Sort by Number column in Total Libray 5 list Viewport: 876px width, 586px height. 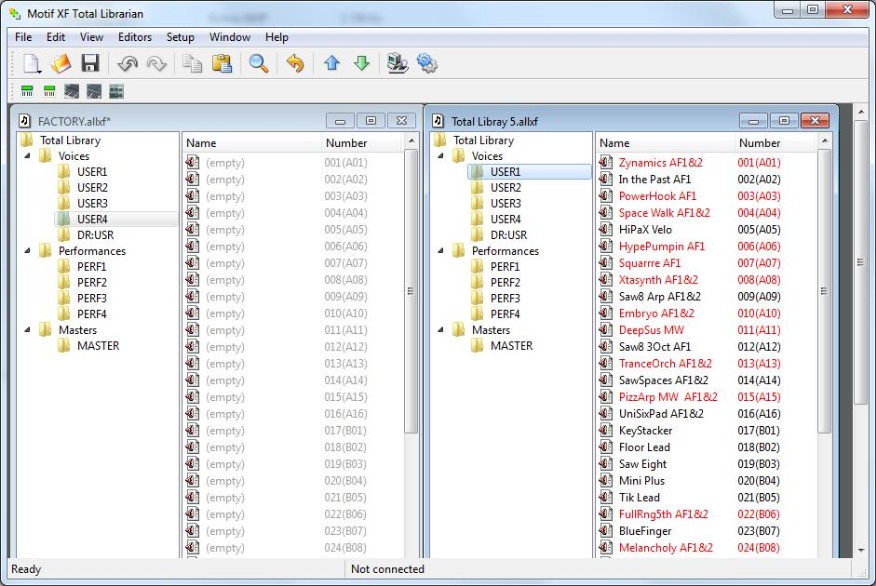click(775, 143)
